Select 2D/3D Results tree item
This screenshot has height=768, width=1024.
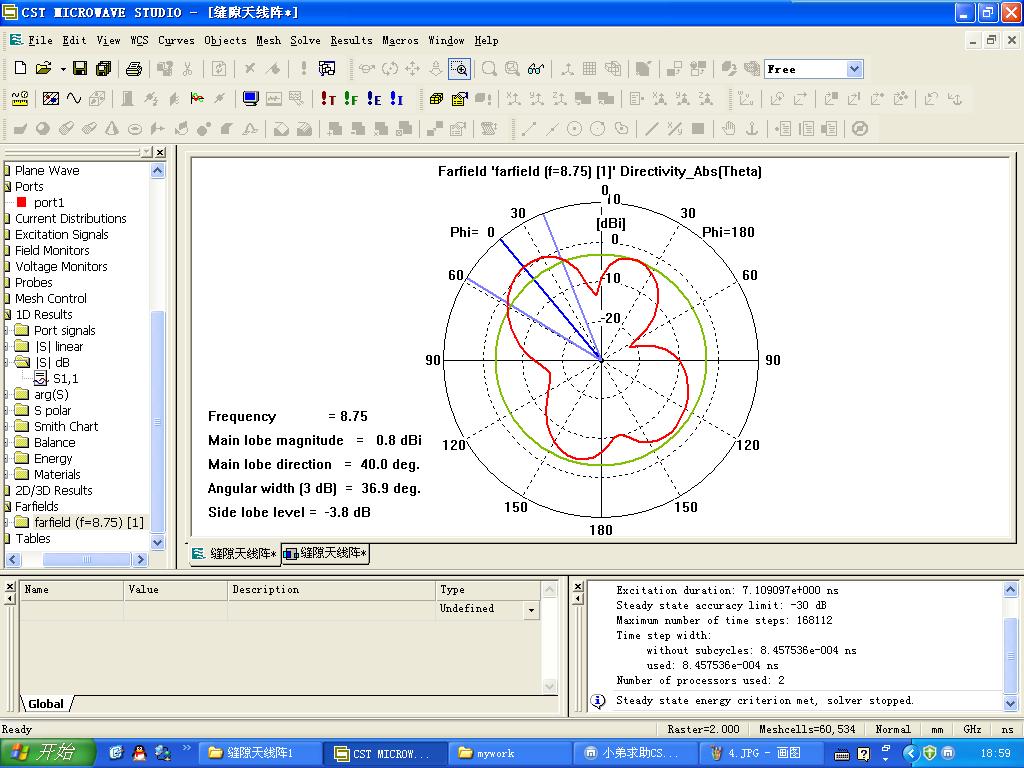tap(54, 491)
